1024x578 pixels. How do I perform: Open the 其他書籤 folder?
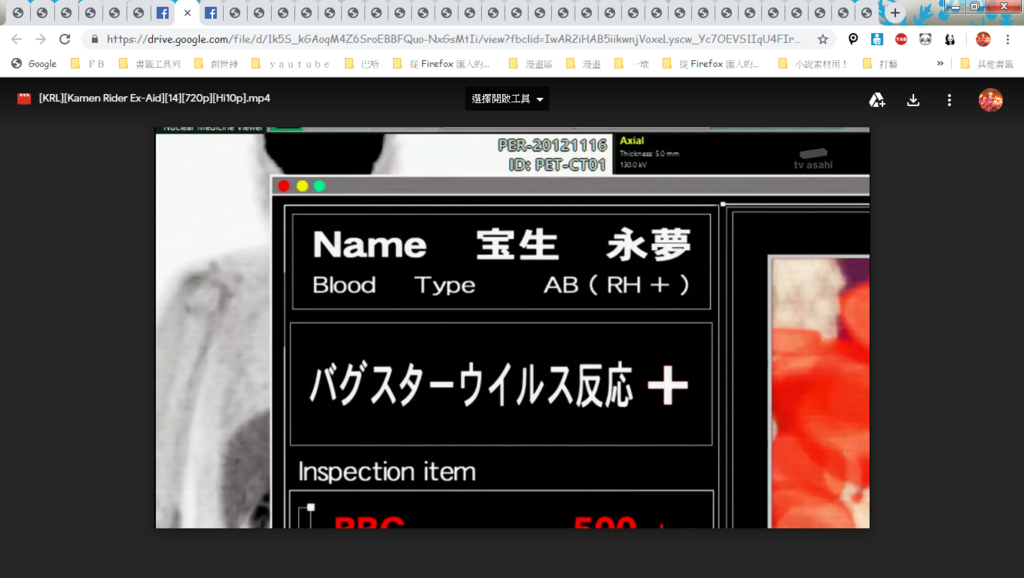click(987, 63)
